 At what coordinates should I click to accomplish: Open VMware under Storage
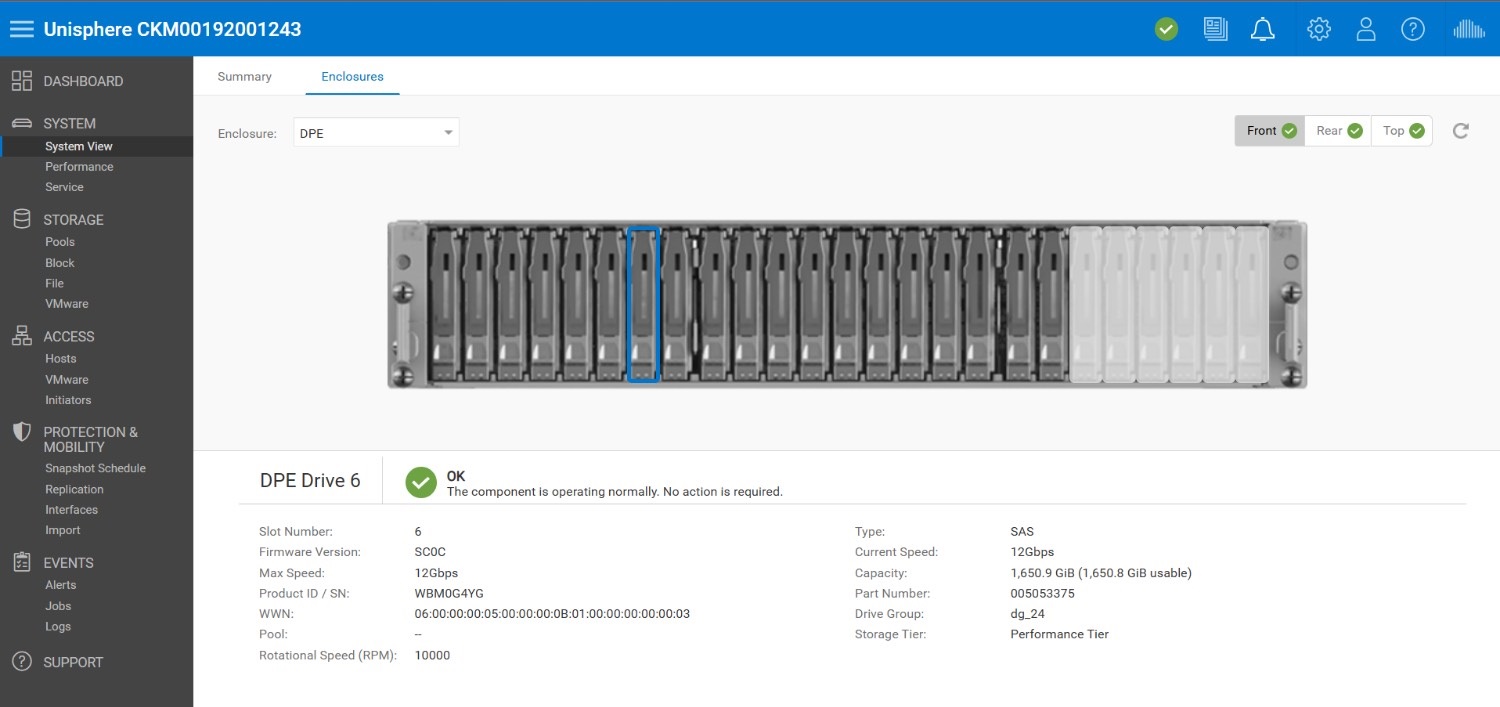click(x=67, y=304)
